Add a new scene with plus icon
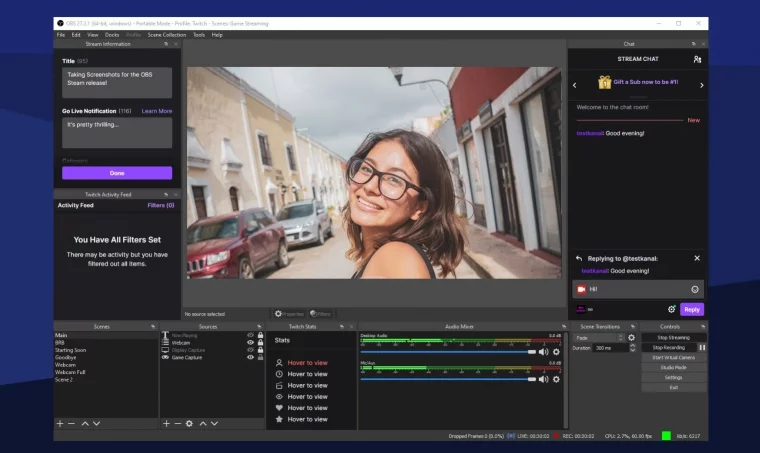This screenshot has height=453, width=760. coord(60,423)
